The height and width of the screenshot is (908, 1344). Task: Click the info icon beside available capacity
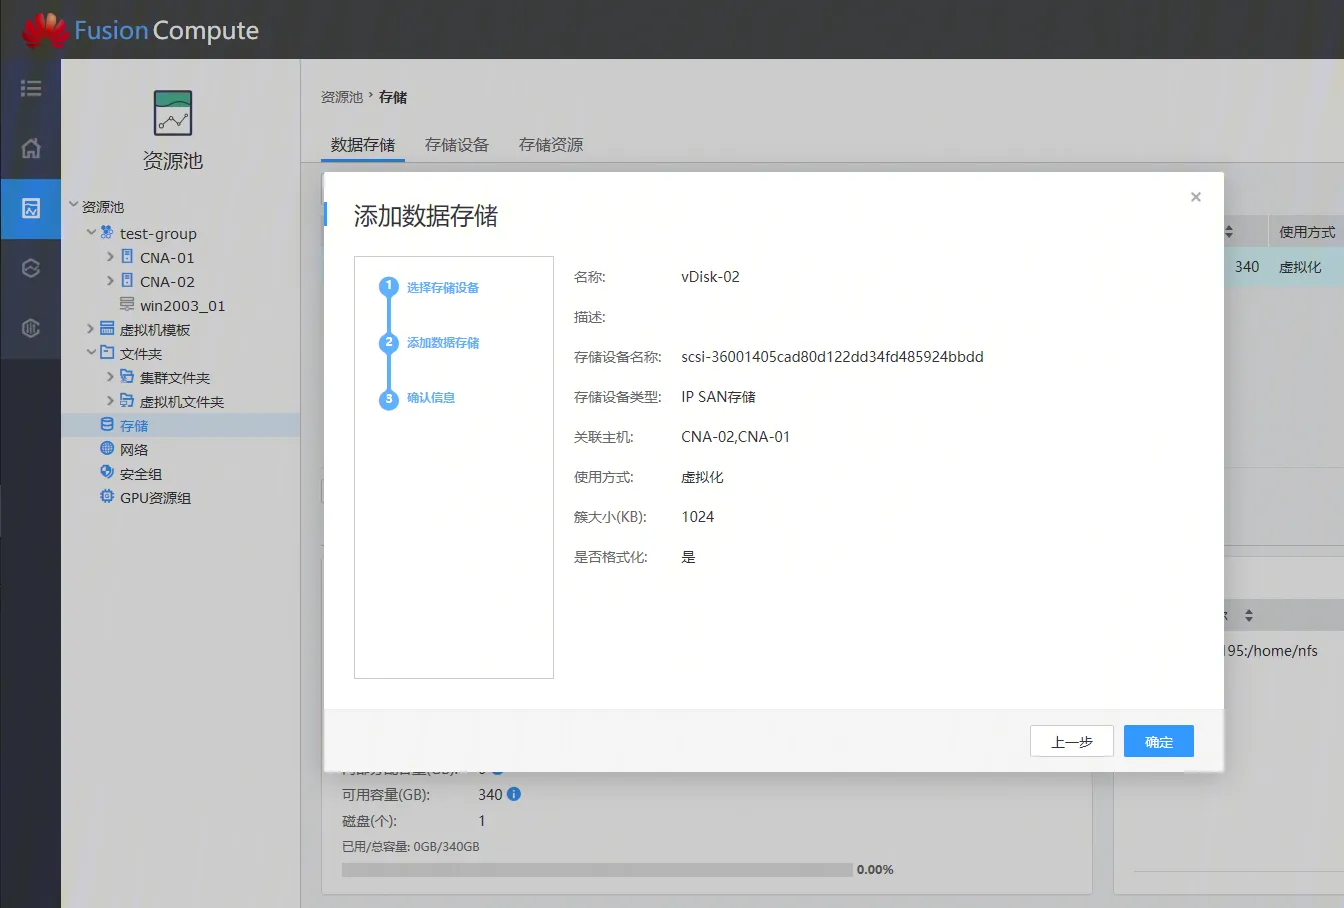point(514,794)
